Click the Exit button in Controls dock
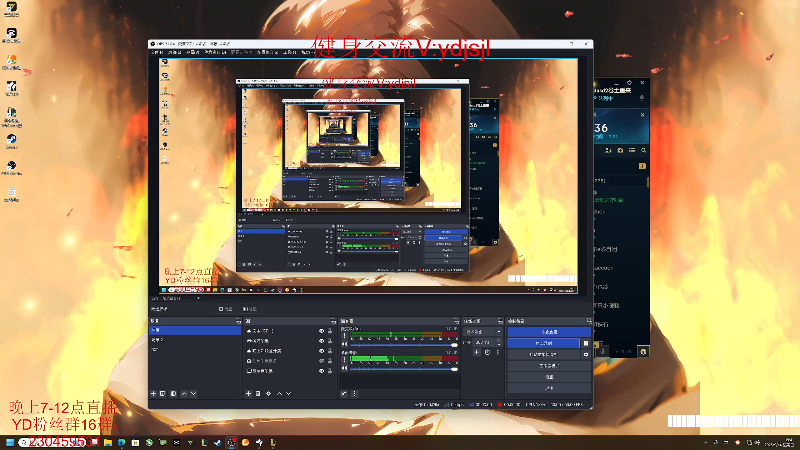This screenshot has width=800, height=450. pyautogui.click(x=549, y=388)
